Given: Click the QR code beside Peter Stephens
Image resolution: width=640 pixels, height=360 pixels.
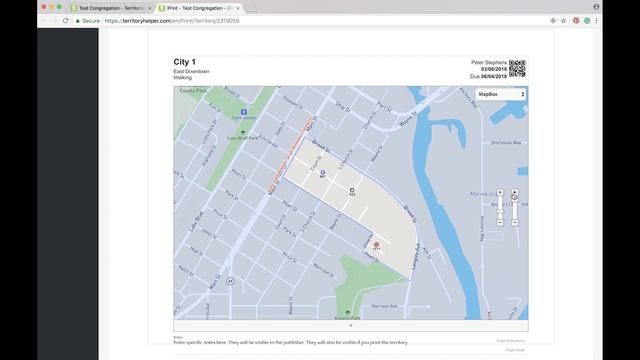Looking at the screenshot, I should (x=517, y=69).
